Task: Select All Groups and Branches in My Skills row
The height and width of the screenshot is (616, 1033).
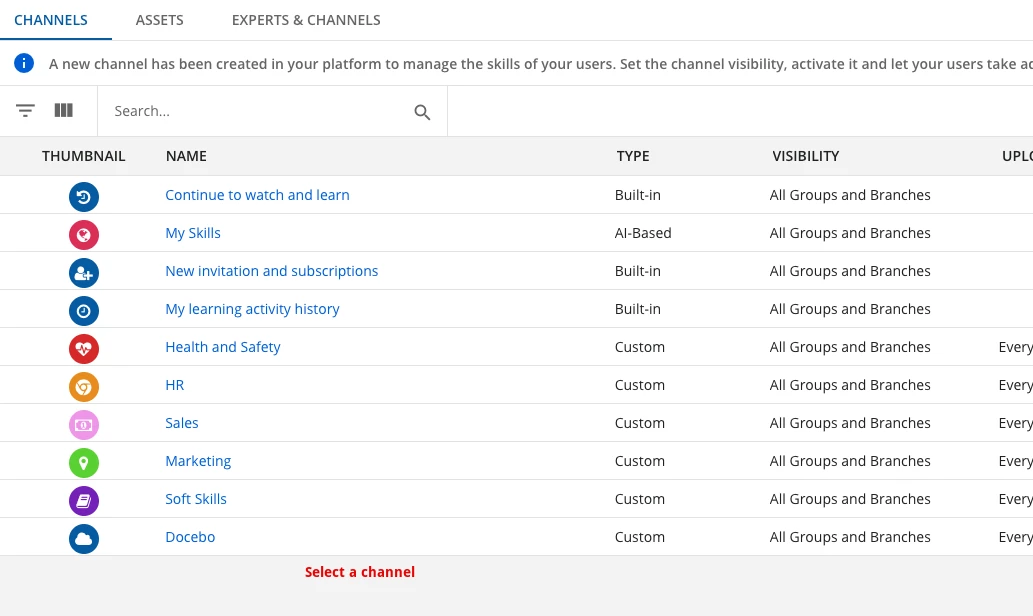Action: pos(850,233)
